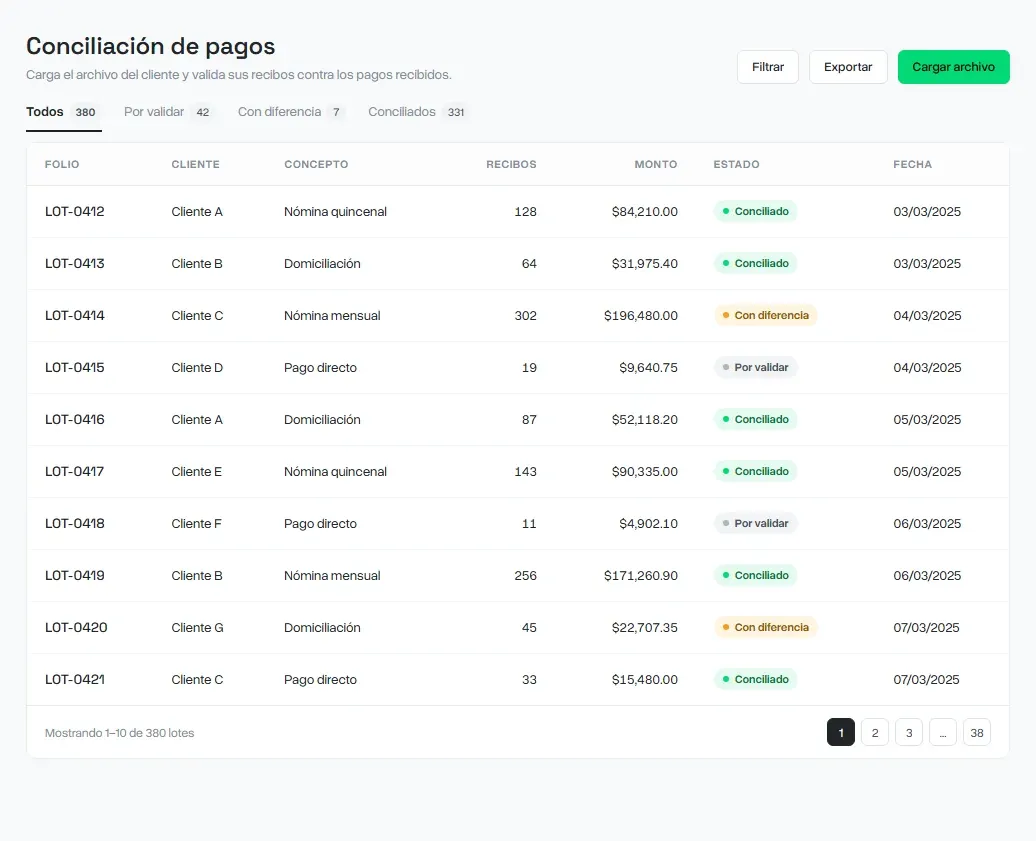Click the amount $9,640.75

648,367
